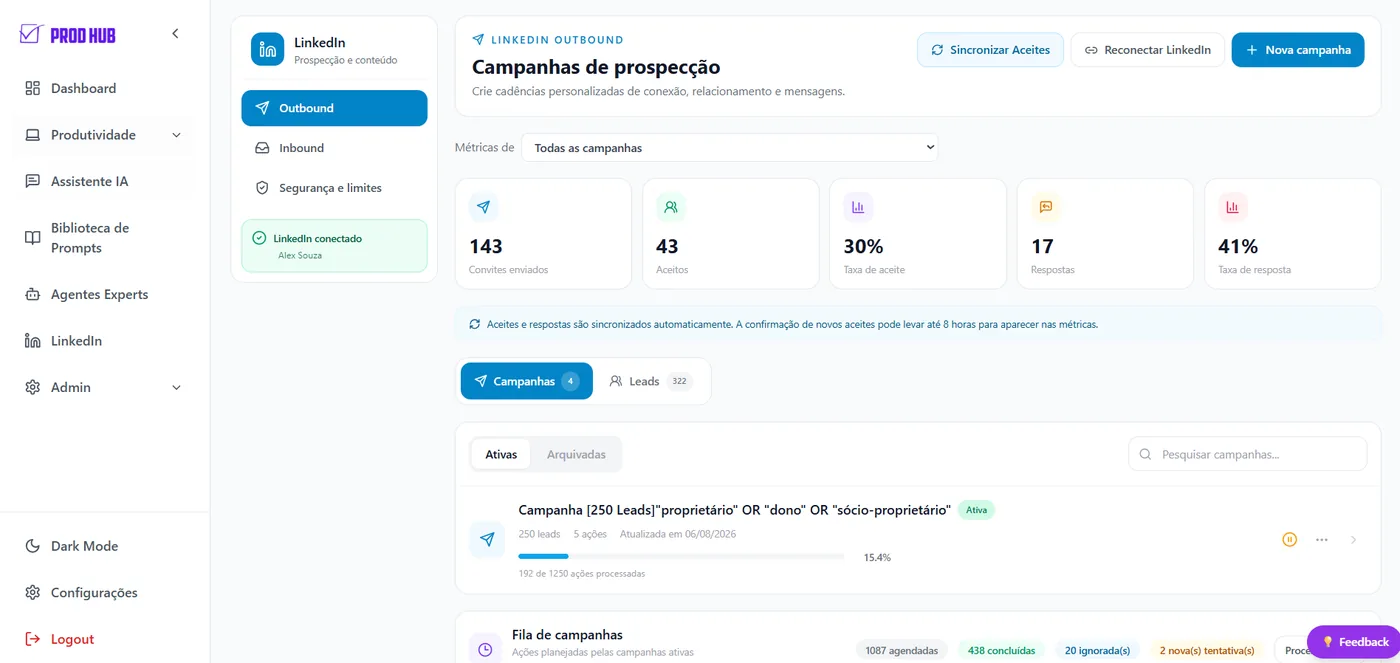This screenshot has height=663, width=1400.
Task: Click the Fila de campanhas clock icon
Action: pos(485,649)
